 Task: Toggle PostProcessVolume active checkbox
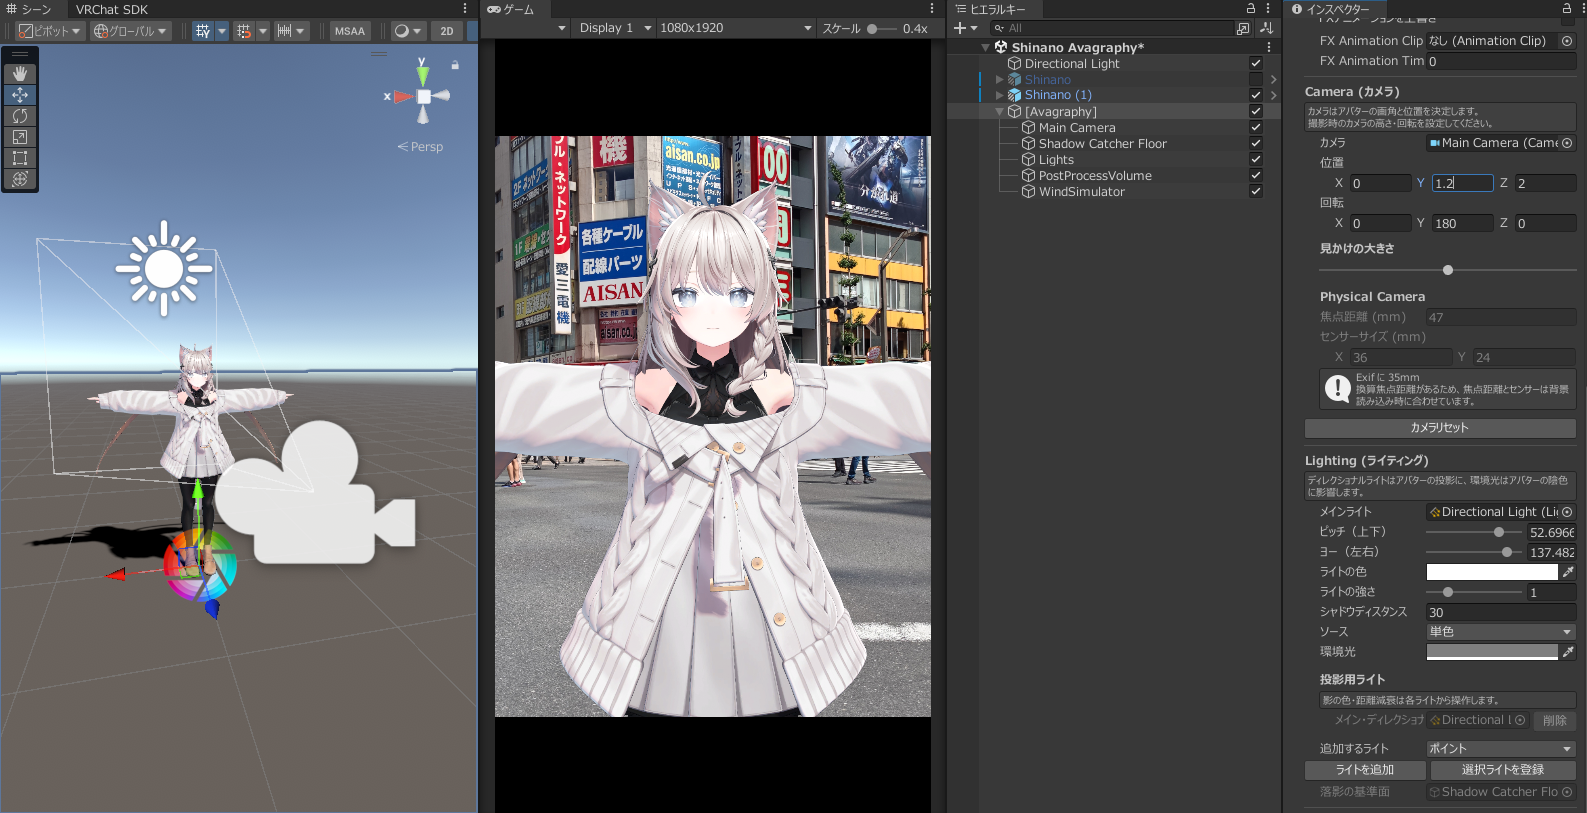point(1256,175)
